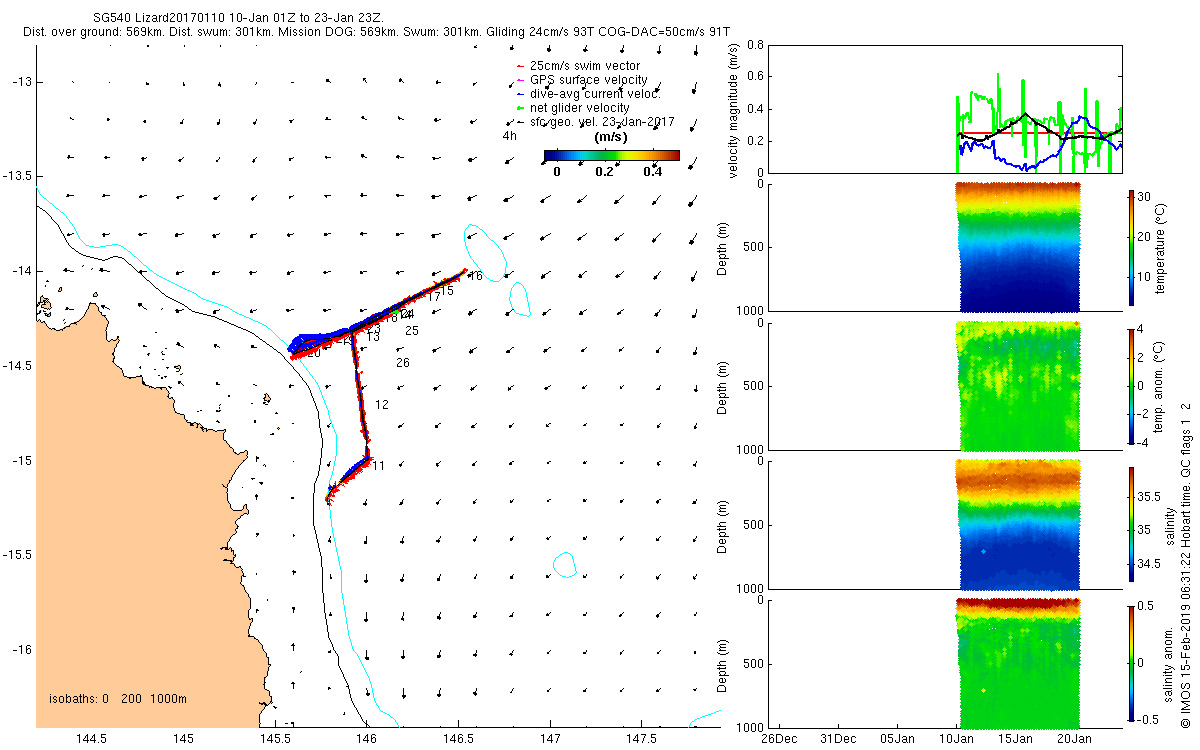This screenshot has height=750, width=1200.
Task: Click the temp. anom. colorbar
Action: [x=1132, y=386]
